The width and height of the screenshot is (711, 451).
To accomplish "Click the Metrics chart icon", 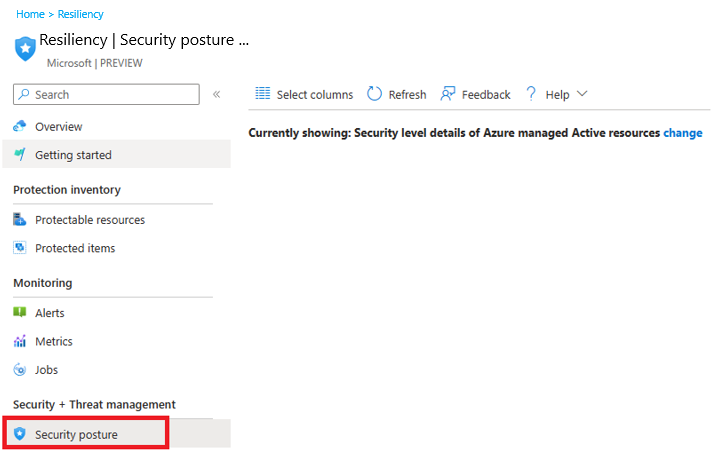I will coord(19,341).
